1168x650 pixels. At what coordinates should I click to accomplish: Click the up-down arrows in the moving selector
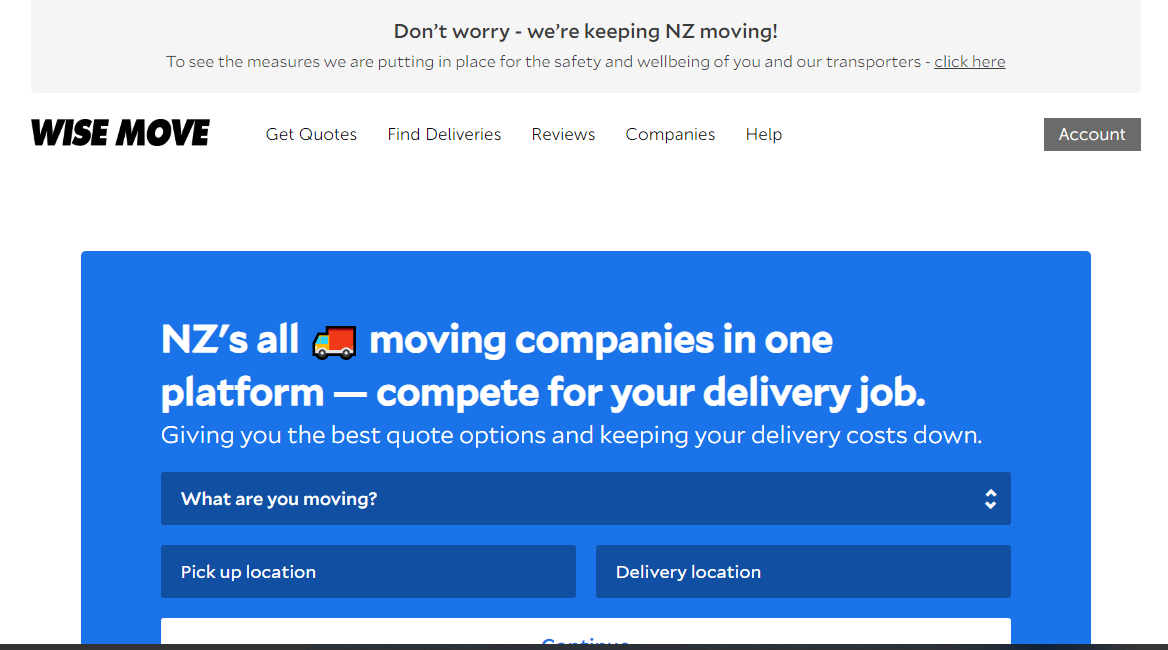tap(990, 499)
